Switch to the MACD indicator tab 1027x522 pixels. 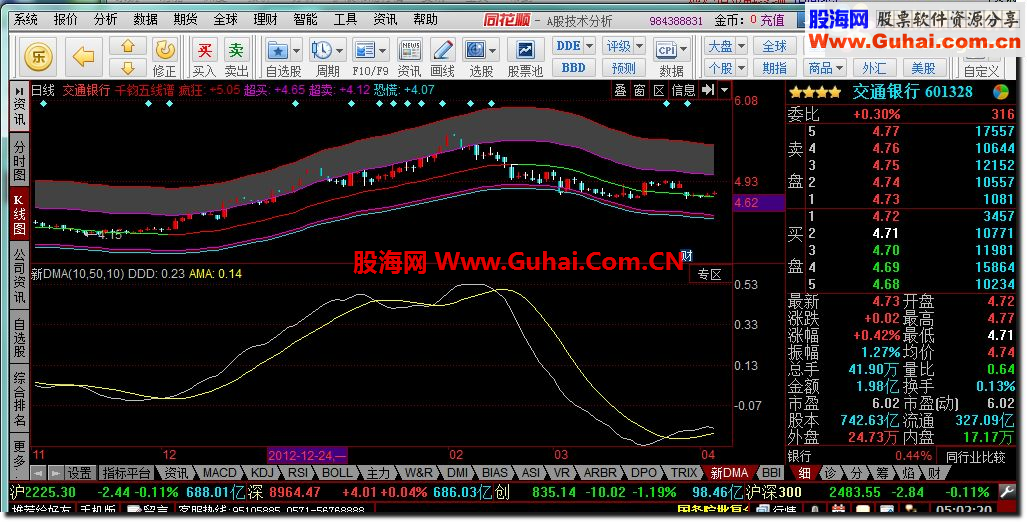(219, 472)
